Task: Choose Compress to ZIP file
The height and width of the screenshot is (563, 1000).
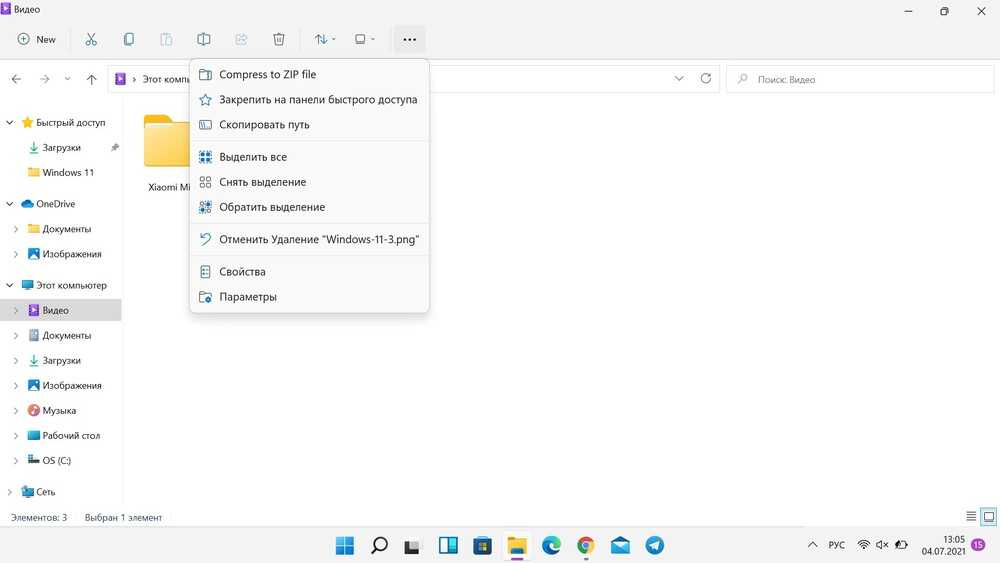Action: point(267,74)
